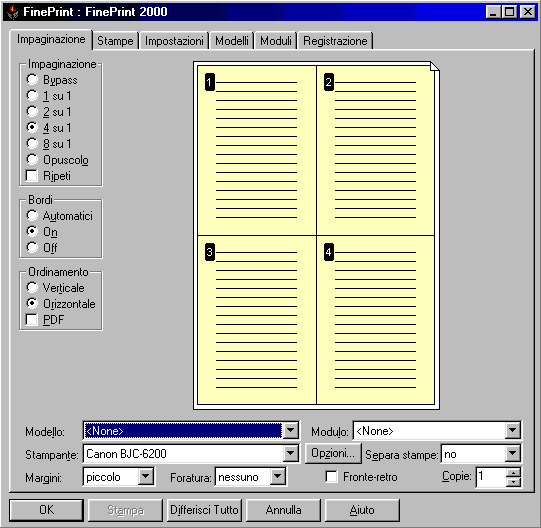Screen dimensions: 541x528
Task: Click page 3 in the preview
Action: [257, 320]
